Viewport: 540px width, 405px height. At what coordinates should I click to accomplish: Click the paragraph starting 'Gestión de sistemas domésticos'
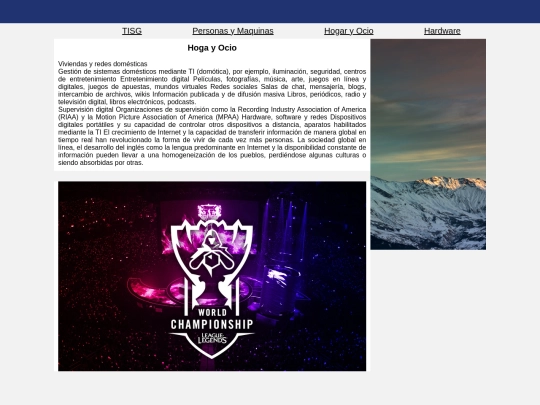pyautogui.click(x=212, y=87)
